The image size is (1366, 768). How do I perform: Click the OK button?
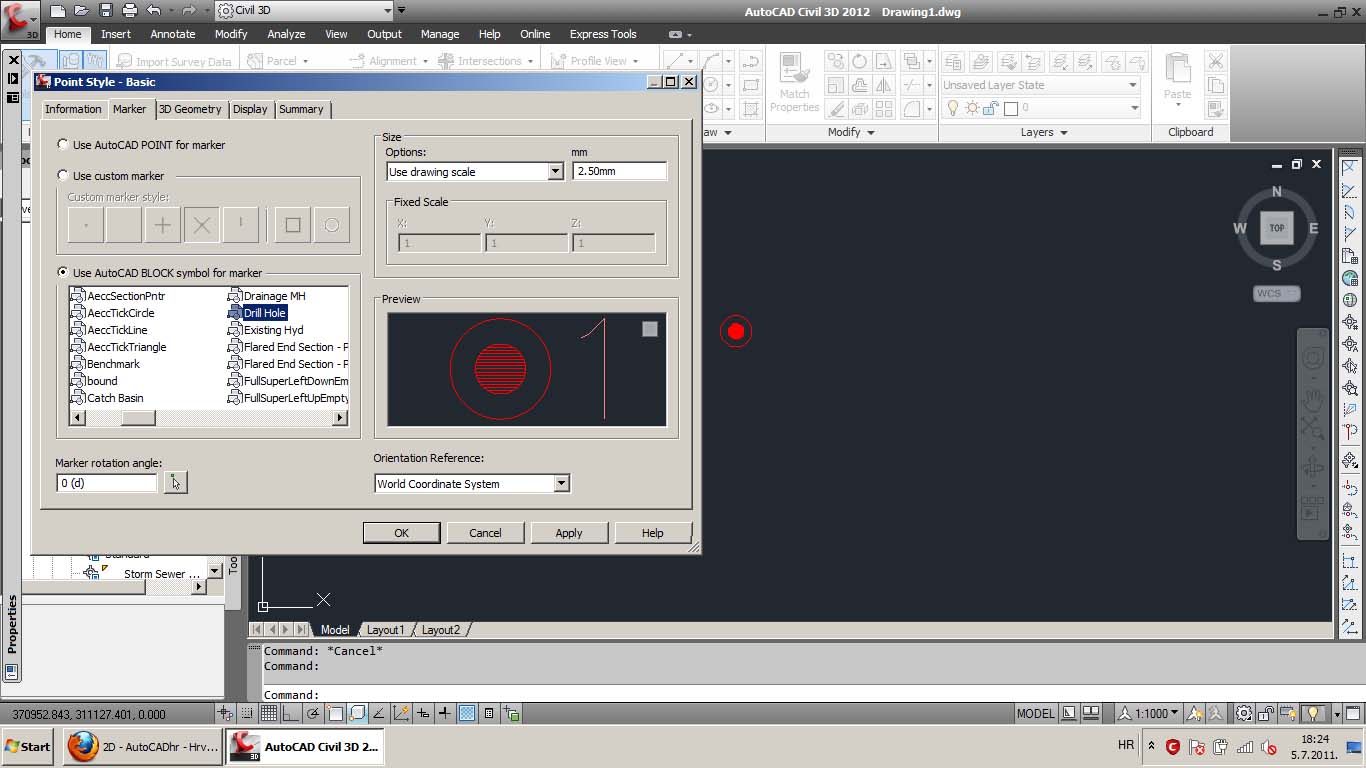coord(401,533)
